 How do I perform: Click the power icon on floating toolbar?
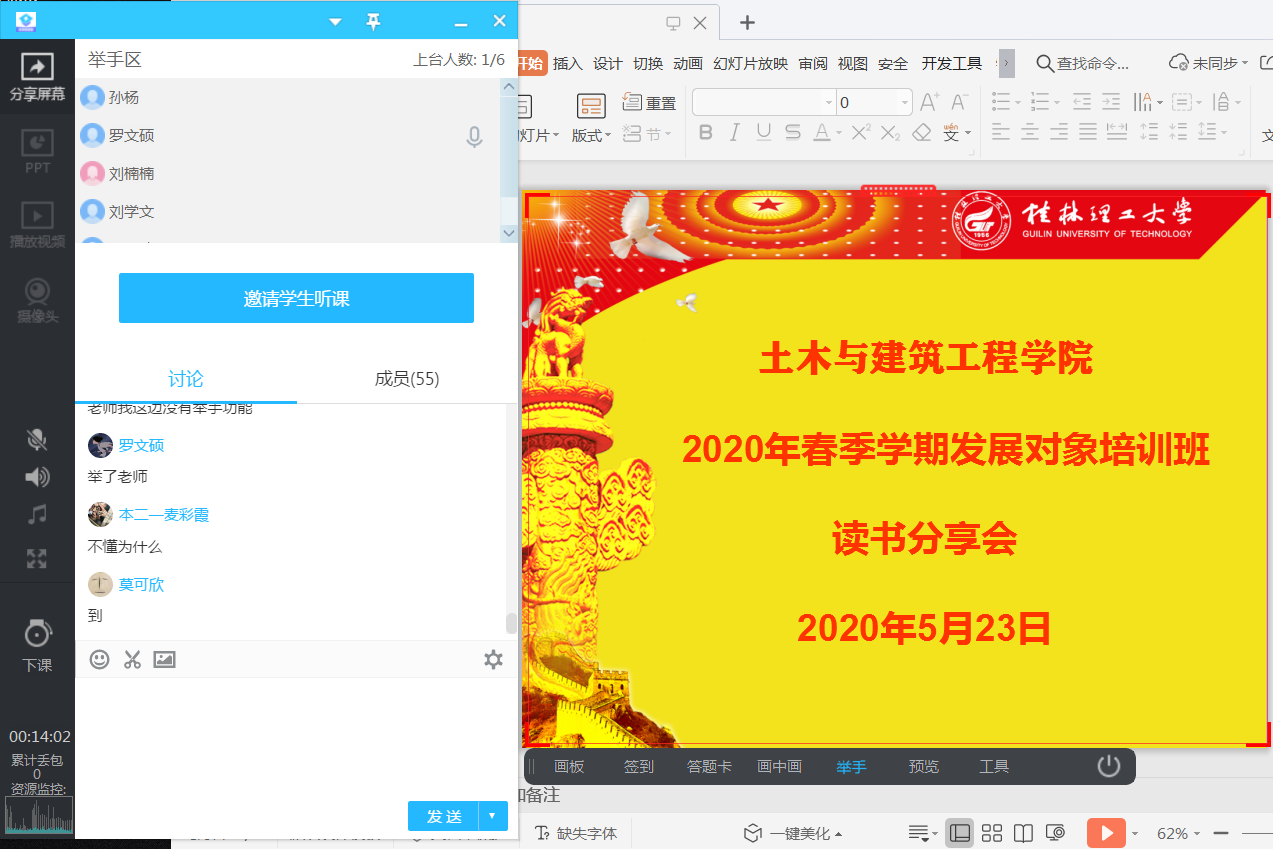coord(1108,766)
